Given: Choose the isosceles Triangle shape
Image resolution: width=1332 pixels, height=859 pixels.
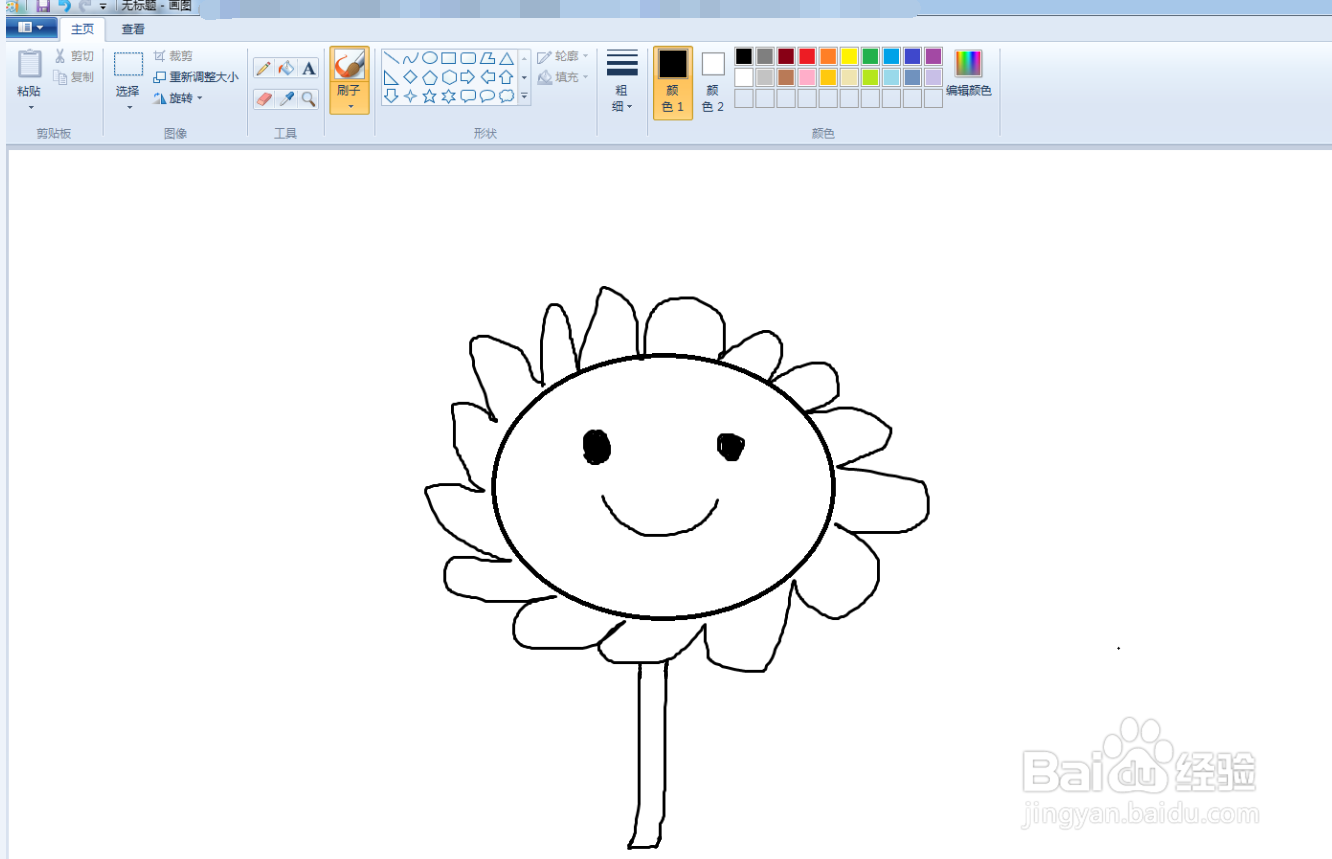Looking at the screenshot, I should coord(506,58).
